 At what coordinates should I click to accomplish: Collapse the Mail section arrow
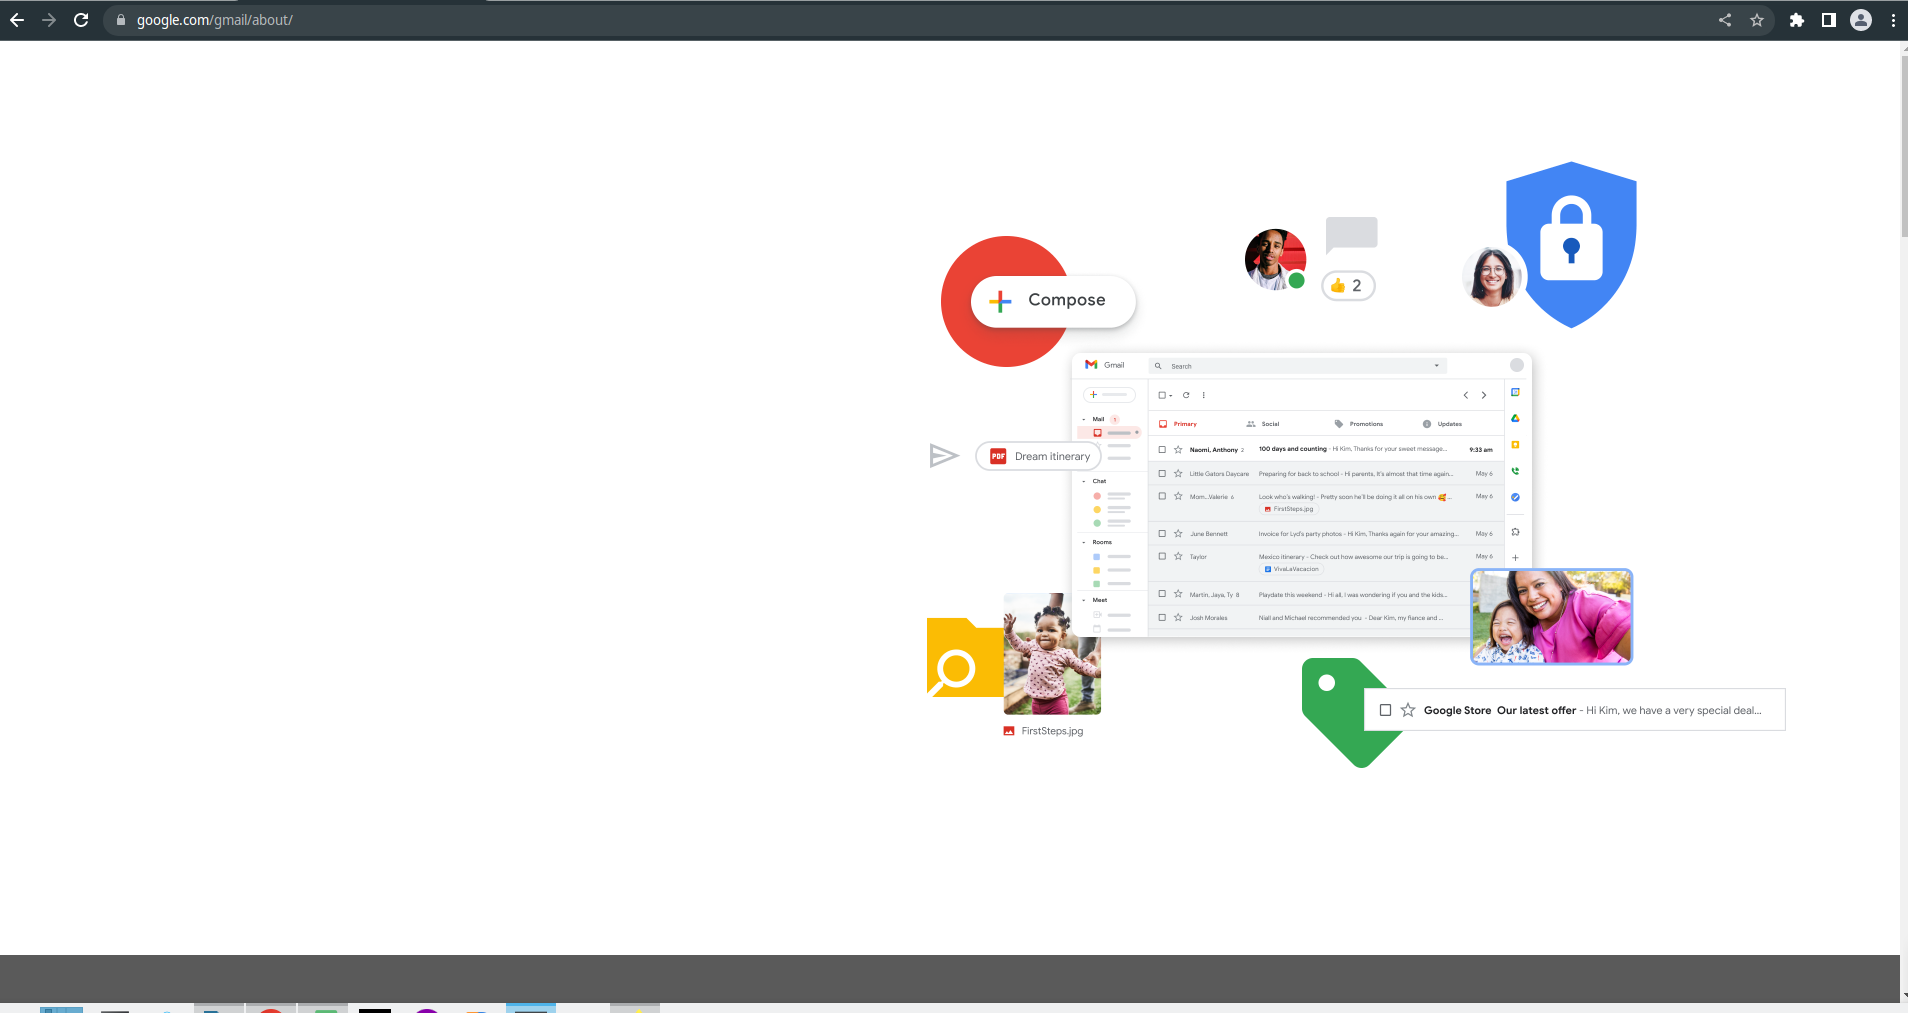coord(1084,419)
